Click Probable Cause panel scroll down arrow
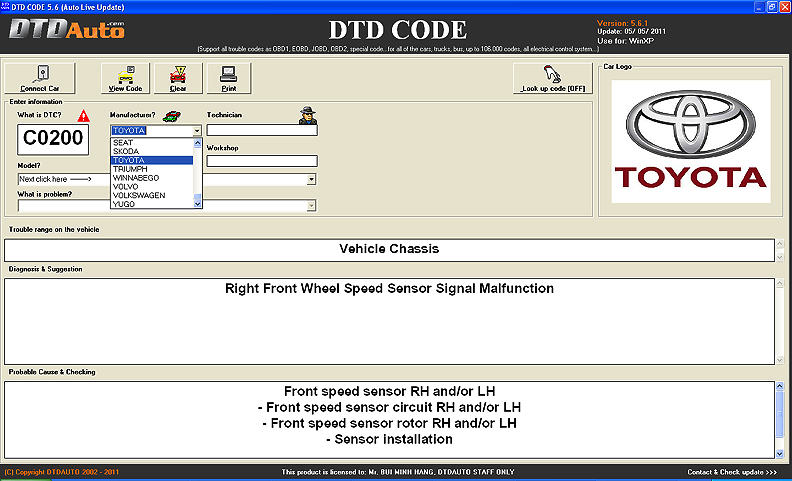This screenshot has height=481, width=792. click(x=779, y=454)
